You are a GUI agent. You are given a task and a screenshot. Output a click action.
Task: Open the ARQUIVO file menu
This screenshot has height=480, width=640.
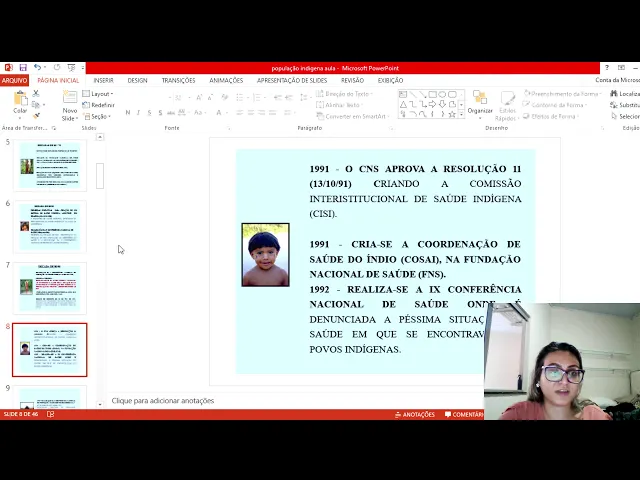click(14, 80)
